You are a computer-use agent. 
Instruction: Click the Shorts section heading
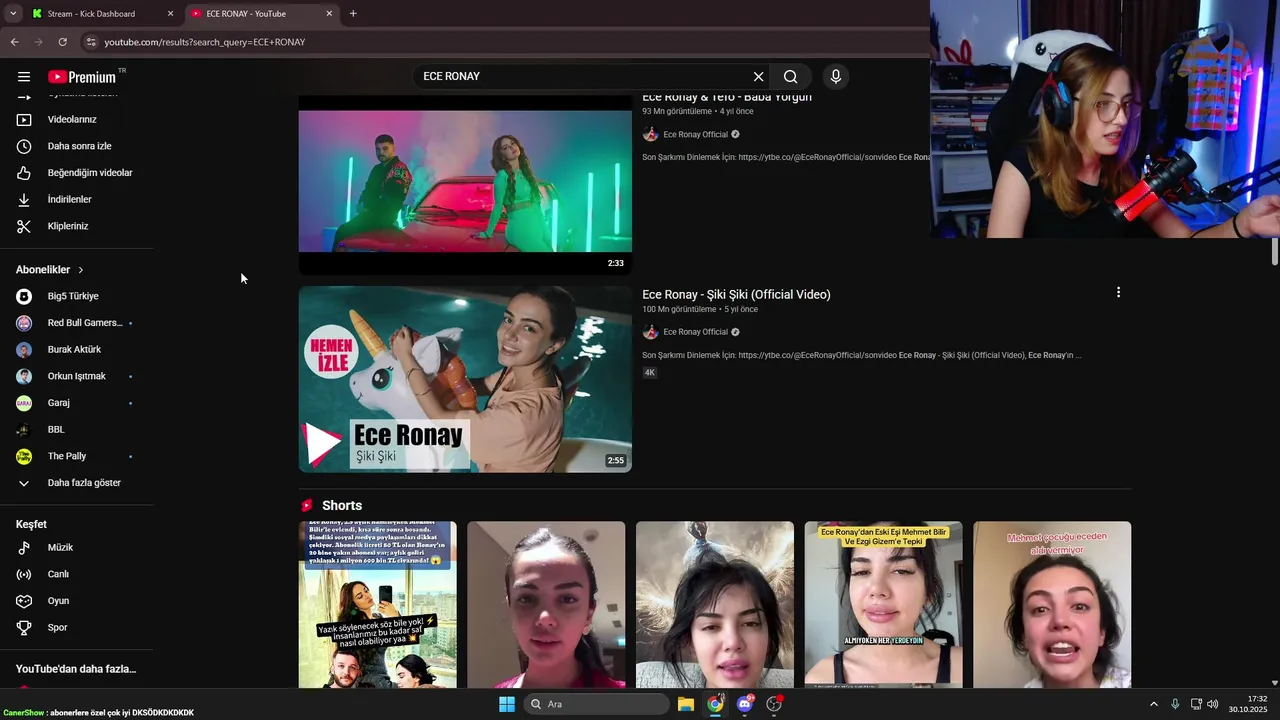pyautogui.click(x=342, y=506)
